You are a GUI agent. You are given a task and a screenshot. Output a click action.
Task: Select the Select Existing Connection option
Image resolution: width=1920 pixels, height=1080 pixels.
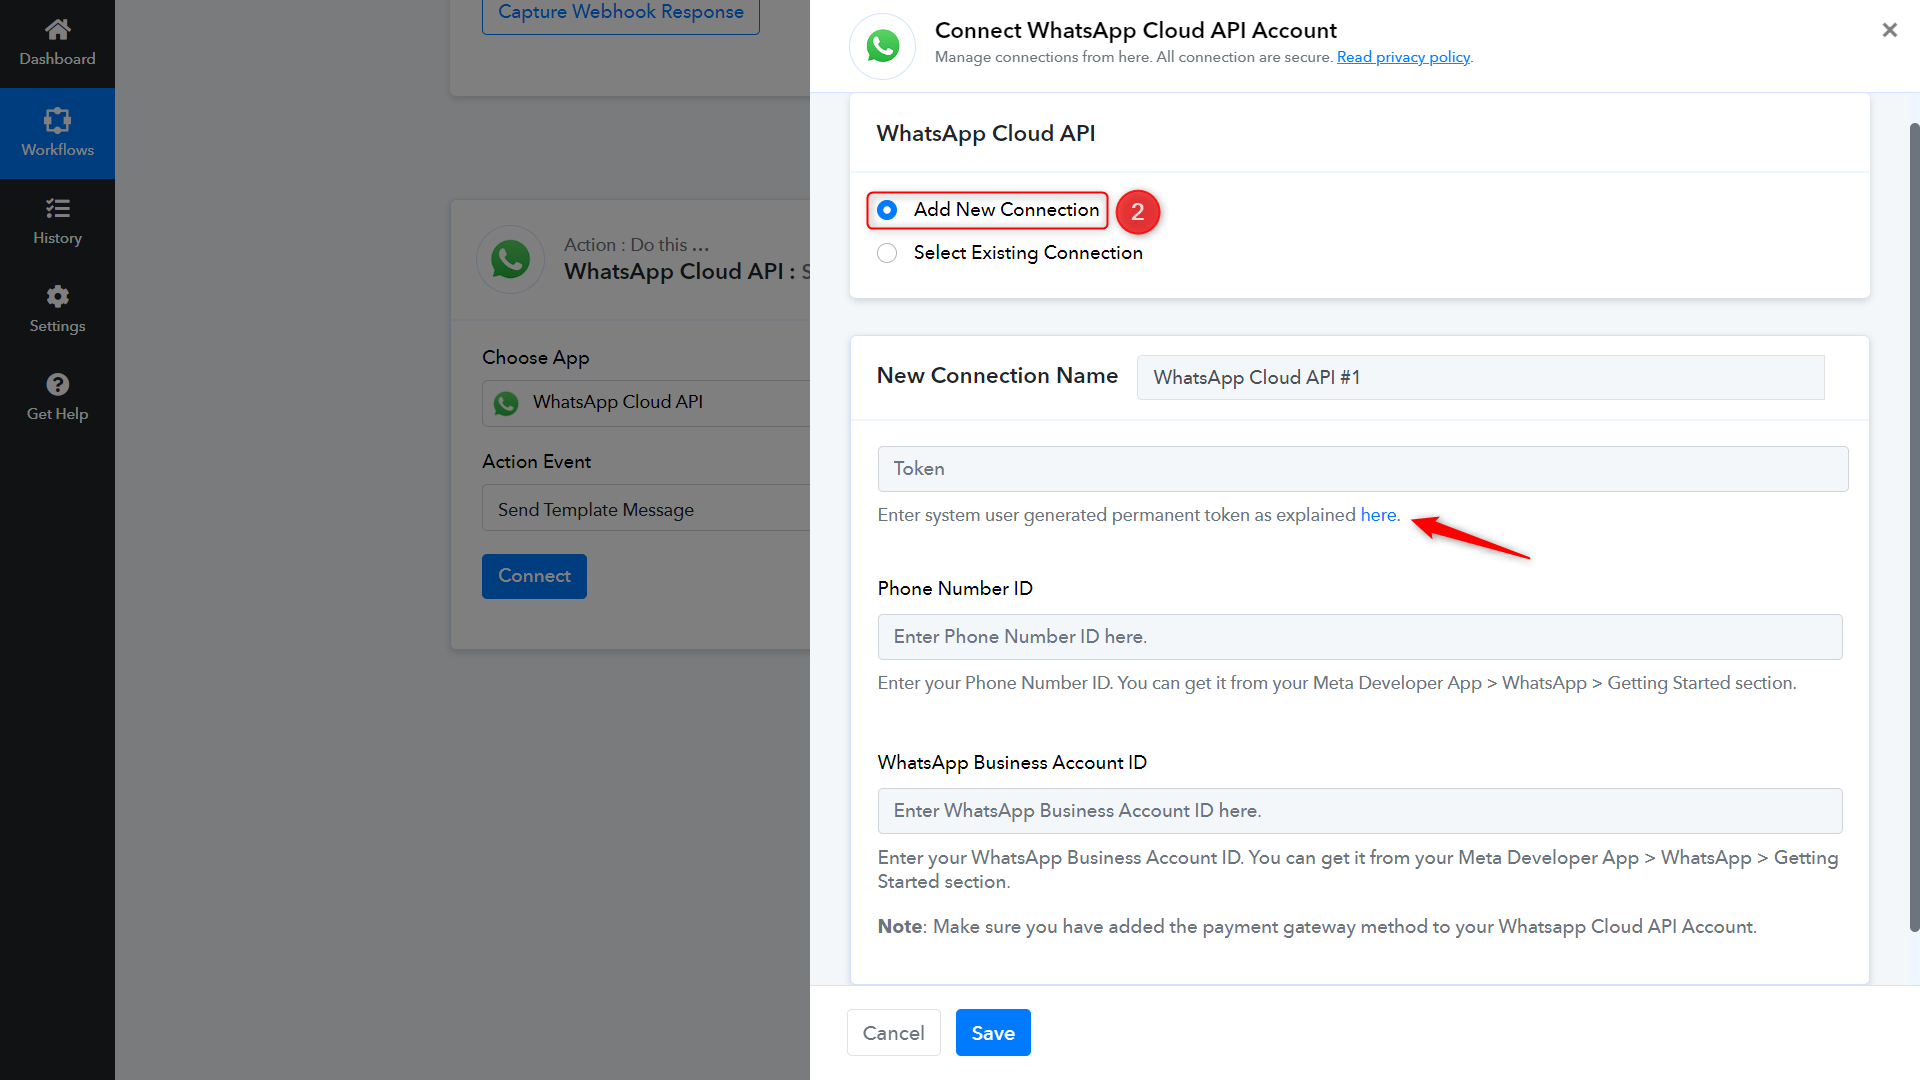coord(887,253)
